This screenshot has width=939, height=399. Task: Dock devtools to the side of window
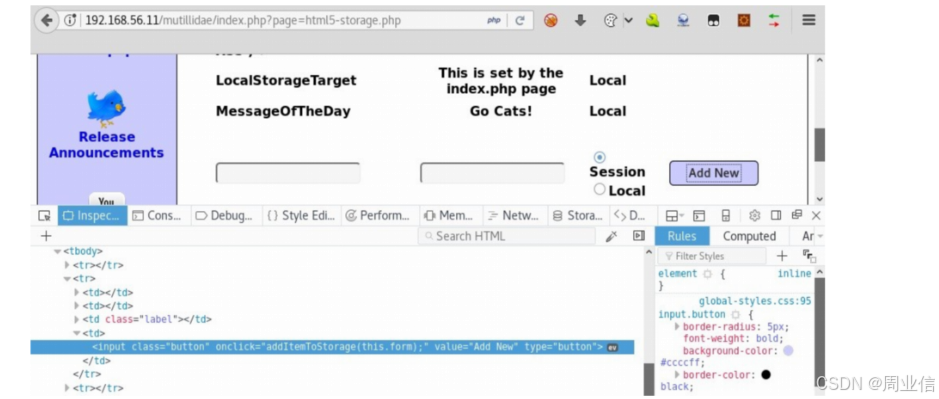(x=776, y=215)
